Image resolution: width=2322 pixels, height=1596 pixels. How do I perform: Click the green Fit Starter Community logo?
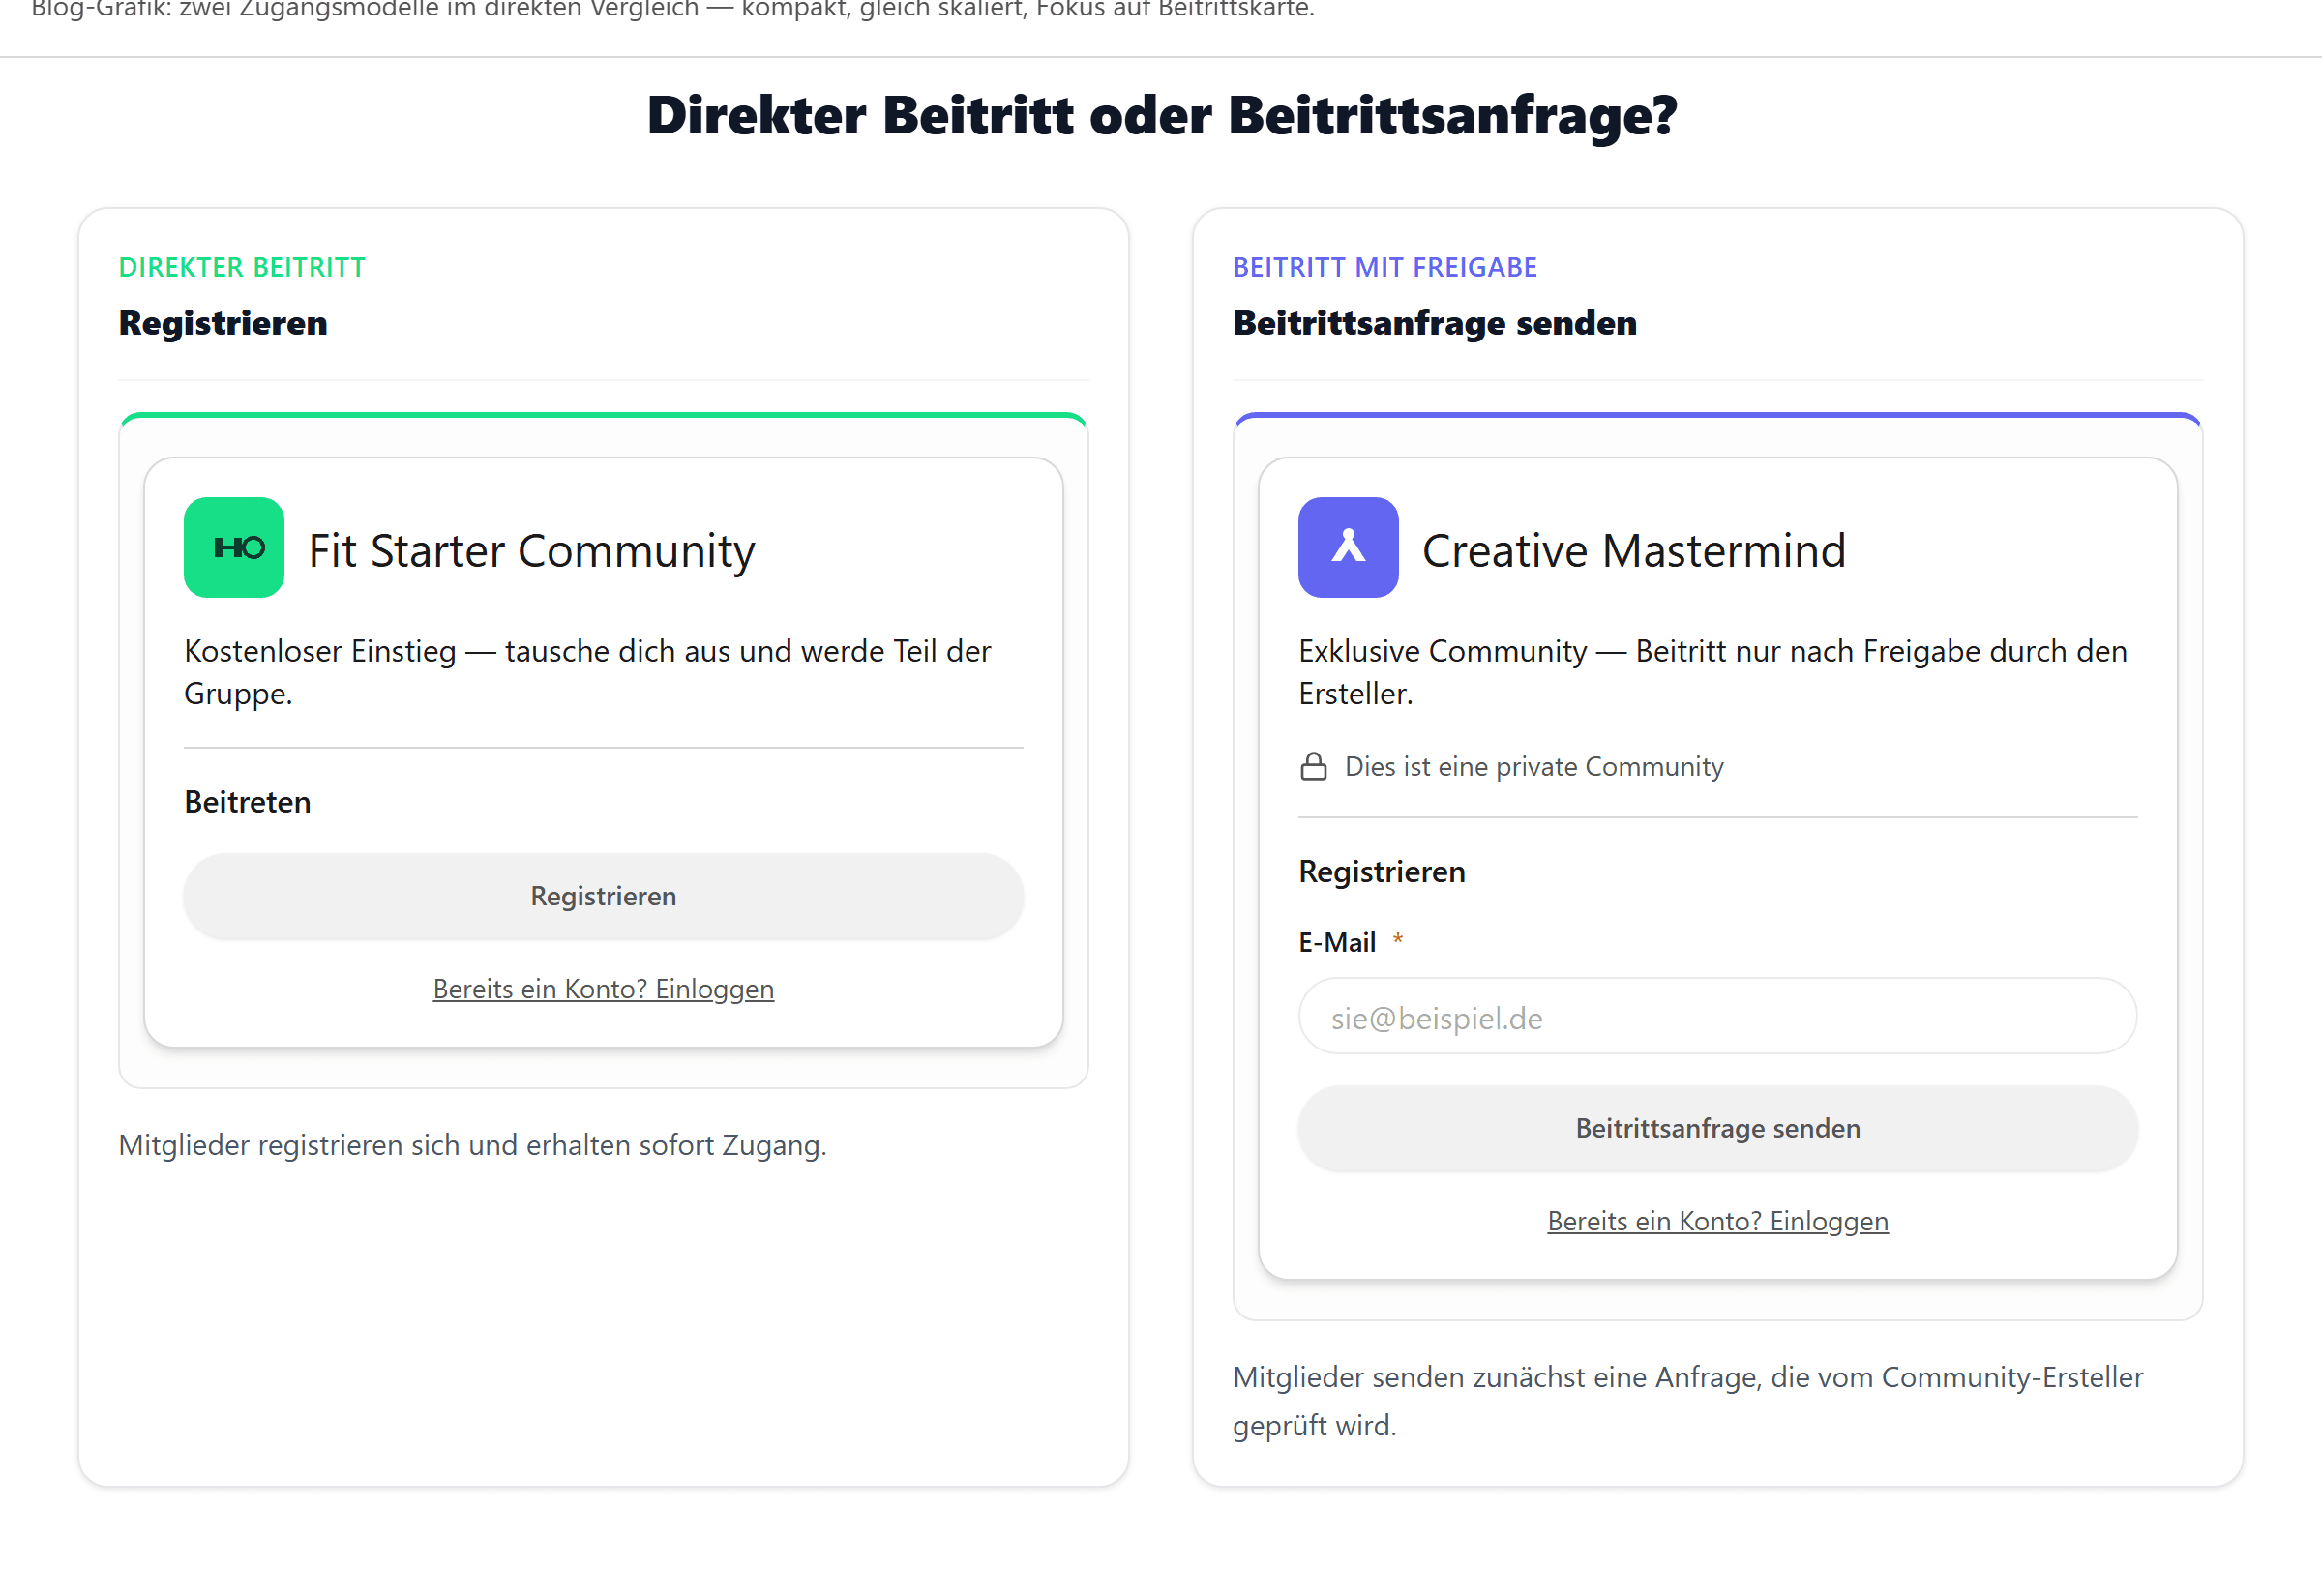(x=234, y=547)
